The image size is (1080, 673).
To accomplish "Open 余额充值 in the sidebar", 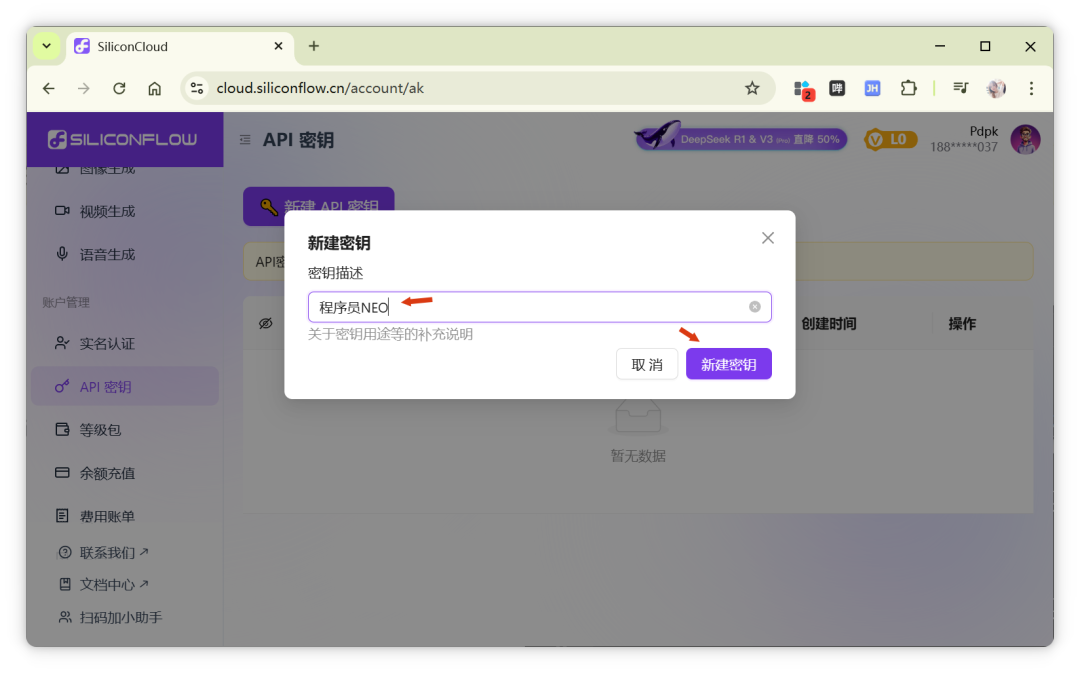I will (125, 473).
